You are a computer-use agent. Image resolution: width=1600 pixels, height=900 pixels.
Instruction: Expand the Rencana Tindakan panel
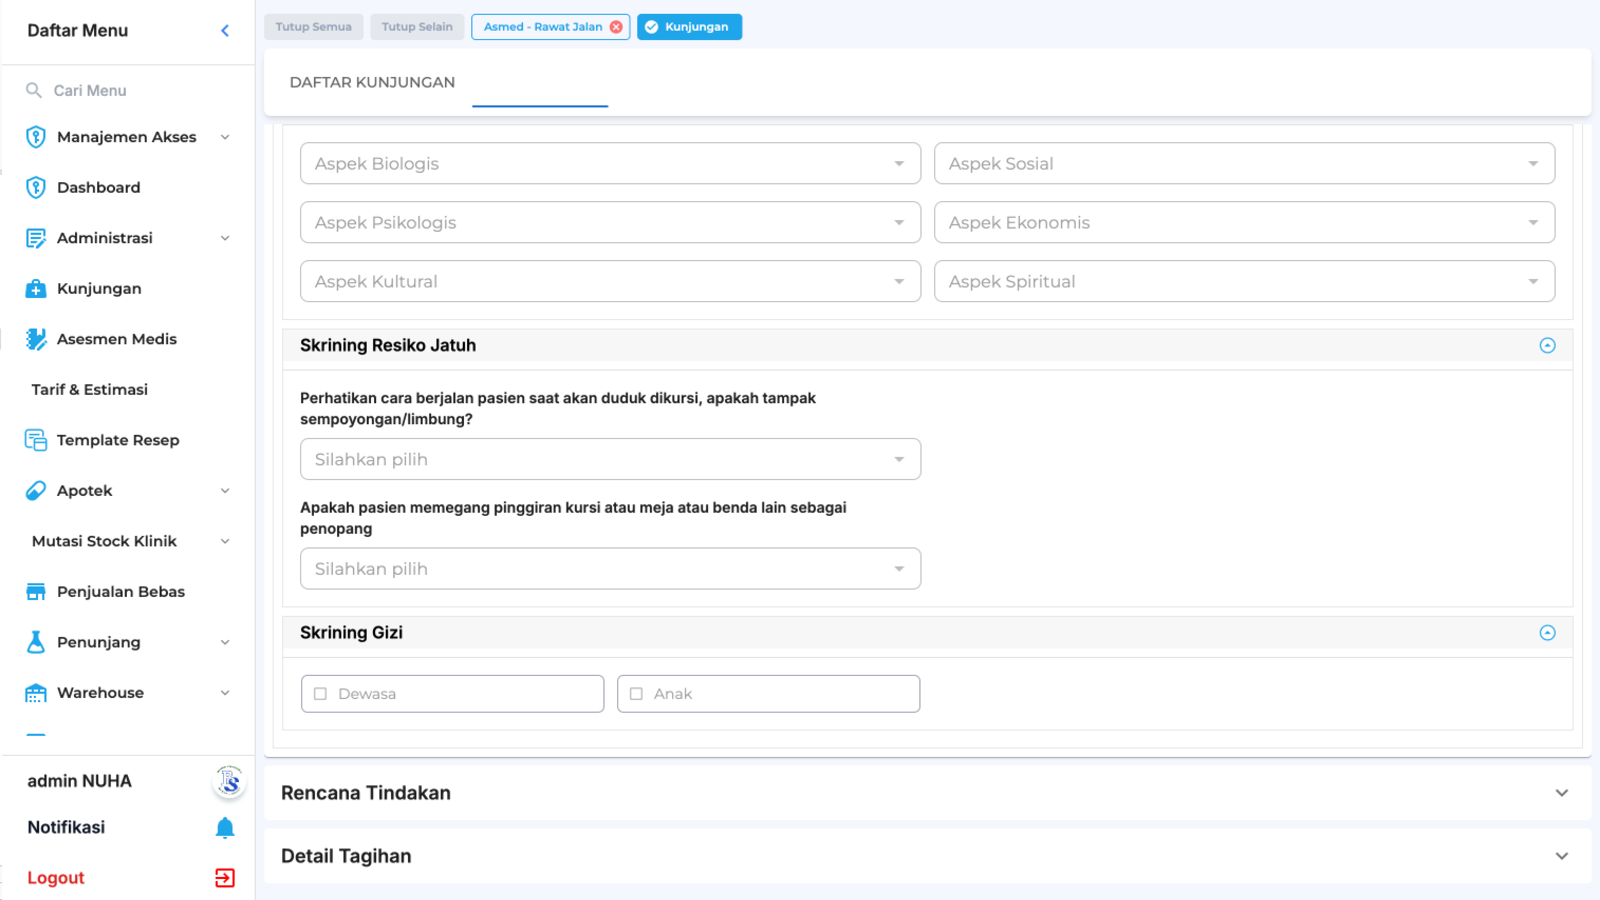927,793
